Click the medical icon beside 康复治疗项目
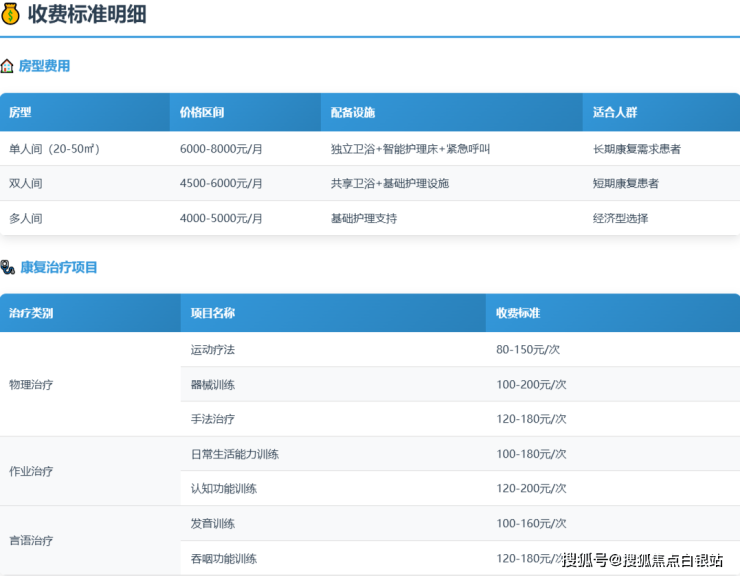Viewport: 740px width, 576px height. point(8,267)
